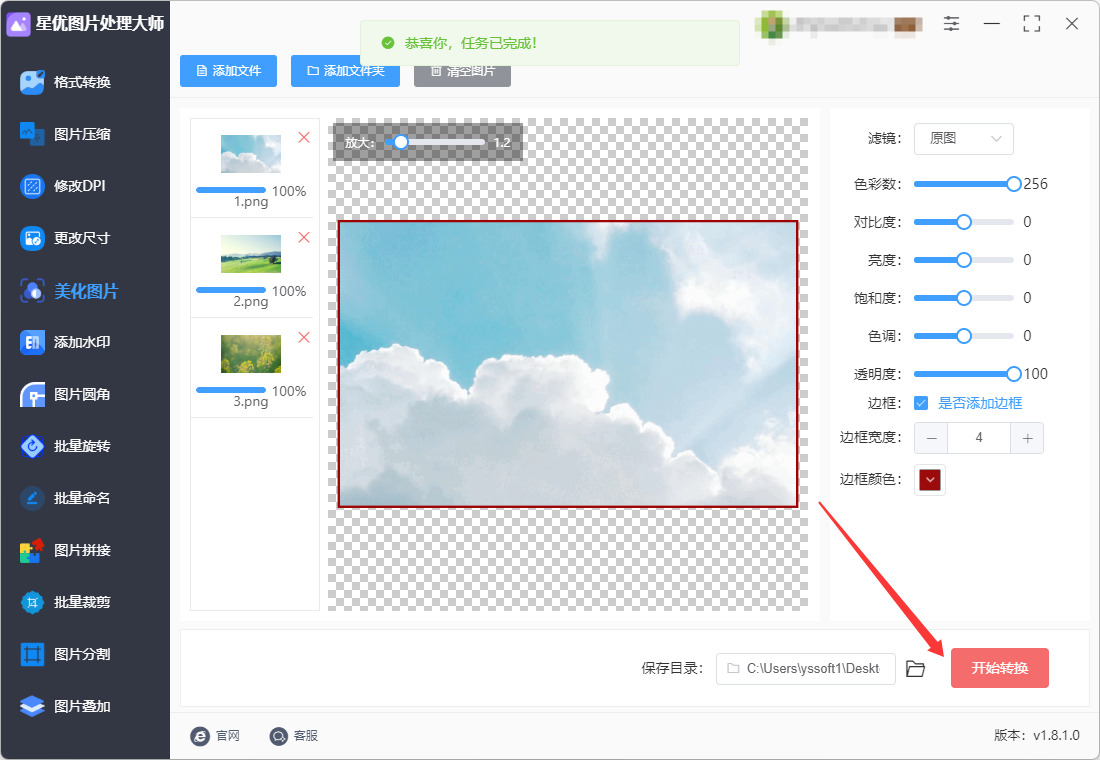Viewport: 1100px width, 760px height.
Task: Choose the 更改尺寸 resize icon
Action: [32, 239]
